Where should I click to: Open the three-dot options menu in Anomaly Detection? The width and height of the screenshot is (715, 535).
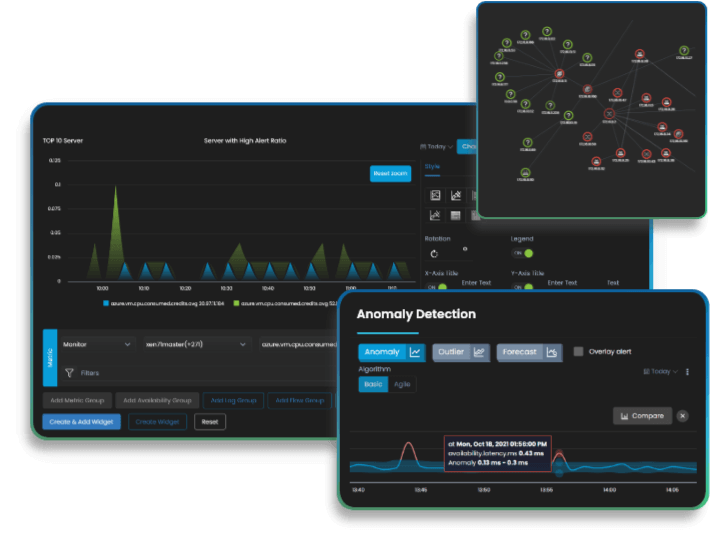click(688, 371)
